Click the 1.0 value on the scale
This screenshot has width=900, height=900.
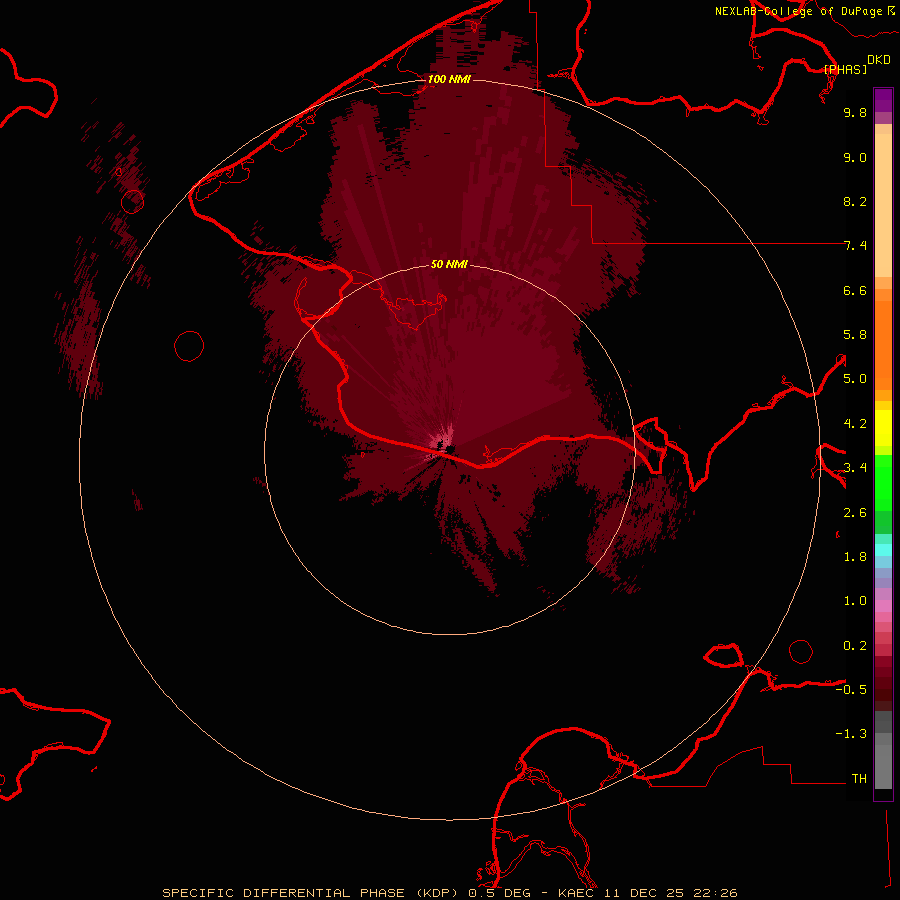point(855,601)
